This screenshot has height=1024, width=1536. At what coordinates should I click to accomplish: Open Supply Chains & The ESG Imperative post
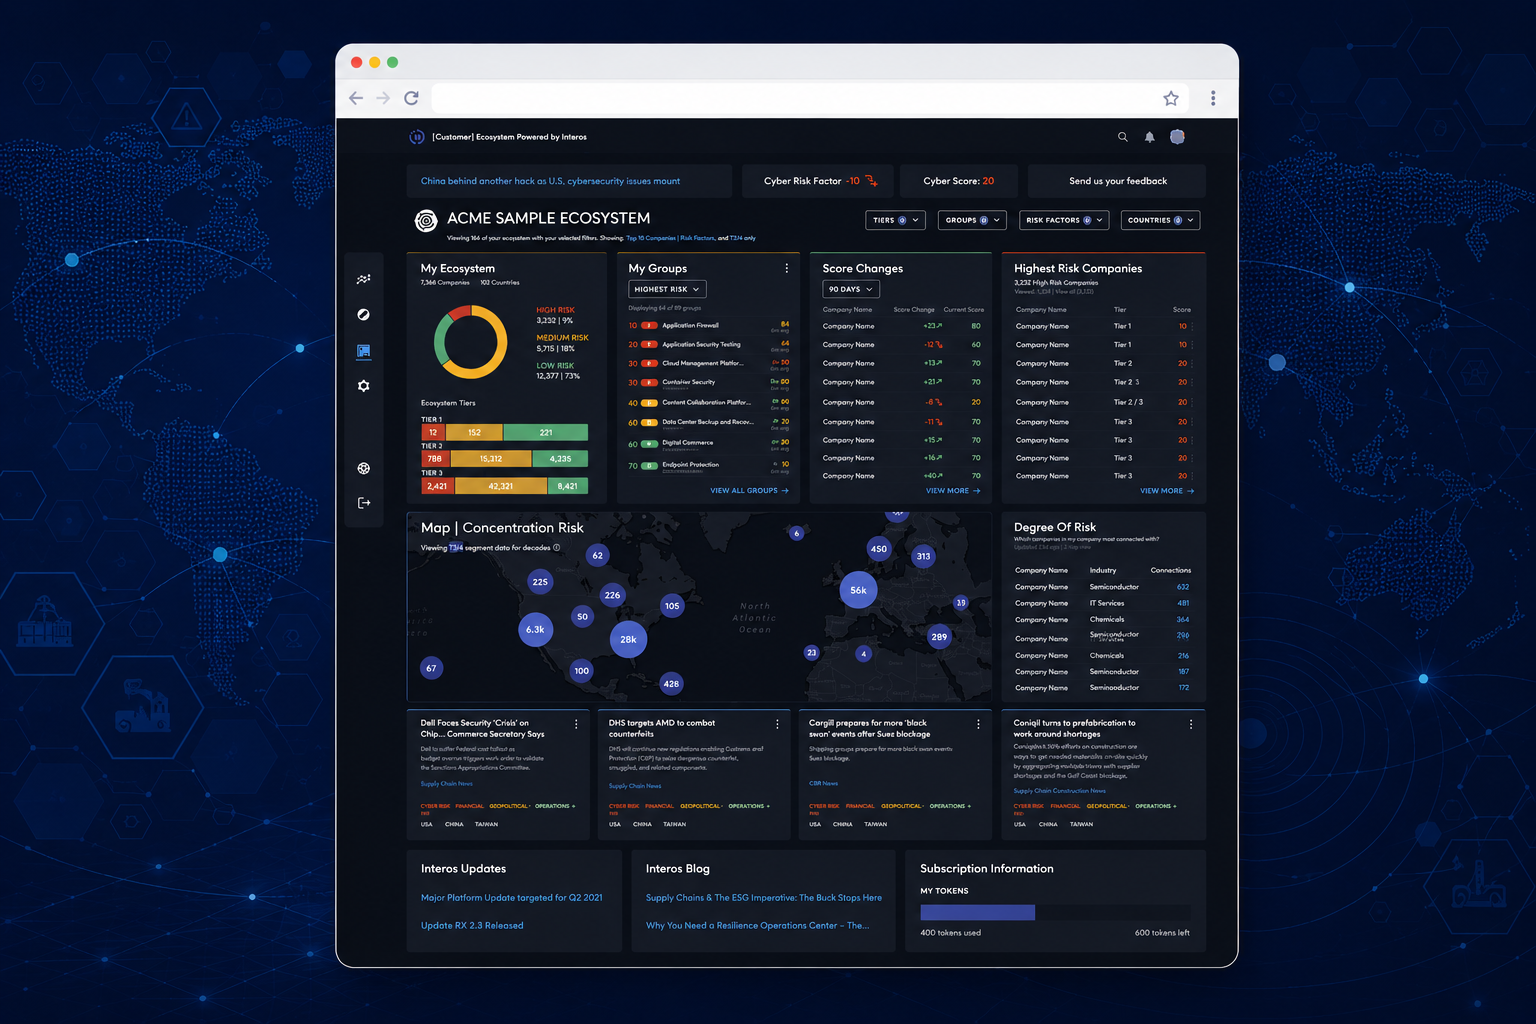(x=764, y=898)
